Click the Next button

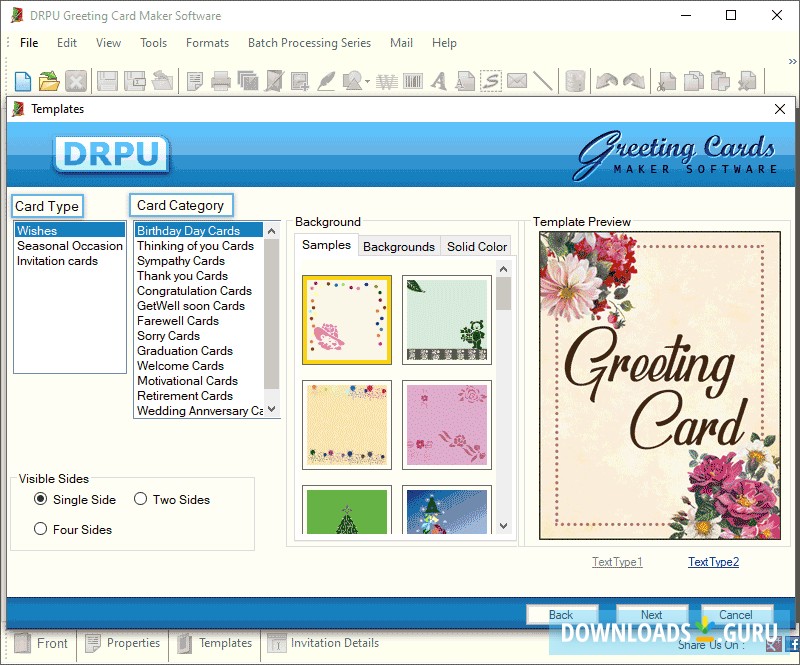tap(651, 613)
